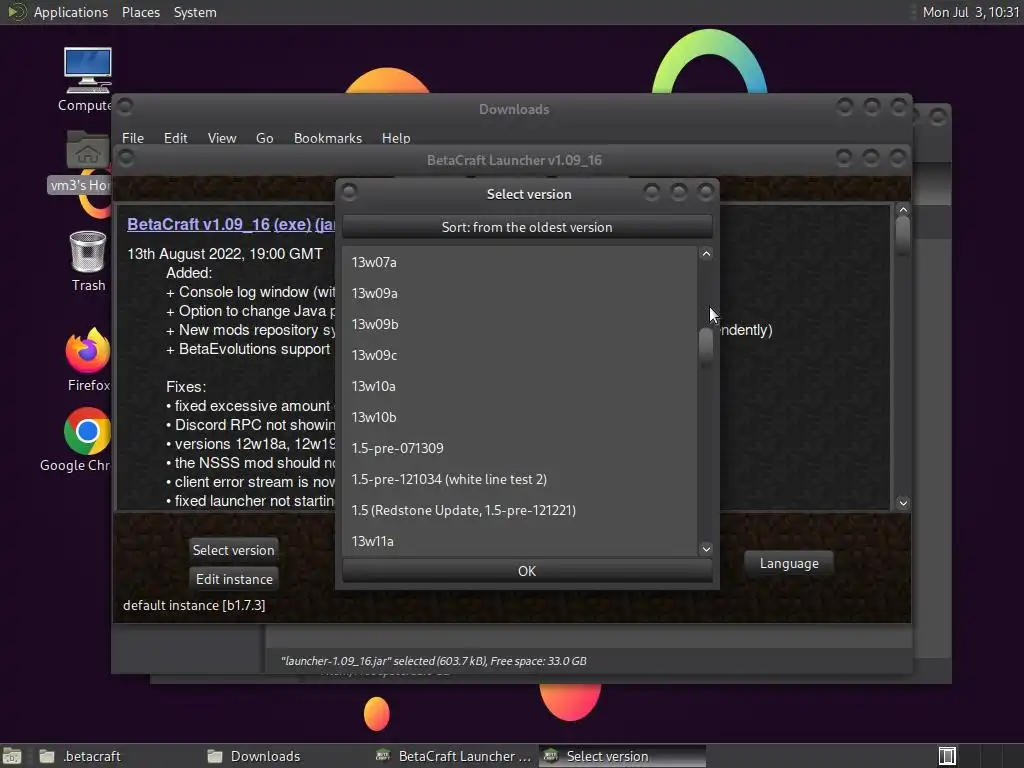
Task: Open the Places menu
Action: coord(140,12)
